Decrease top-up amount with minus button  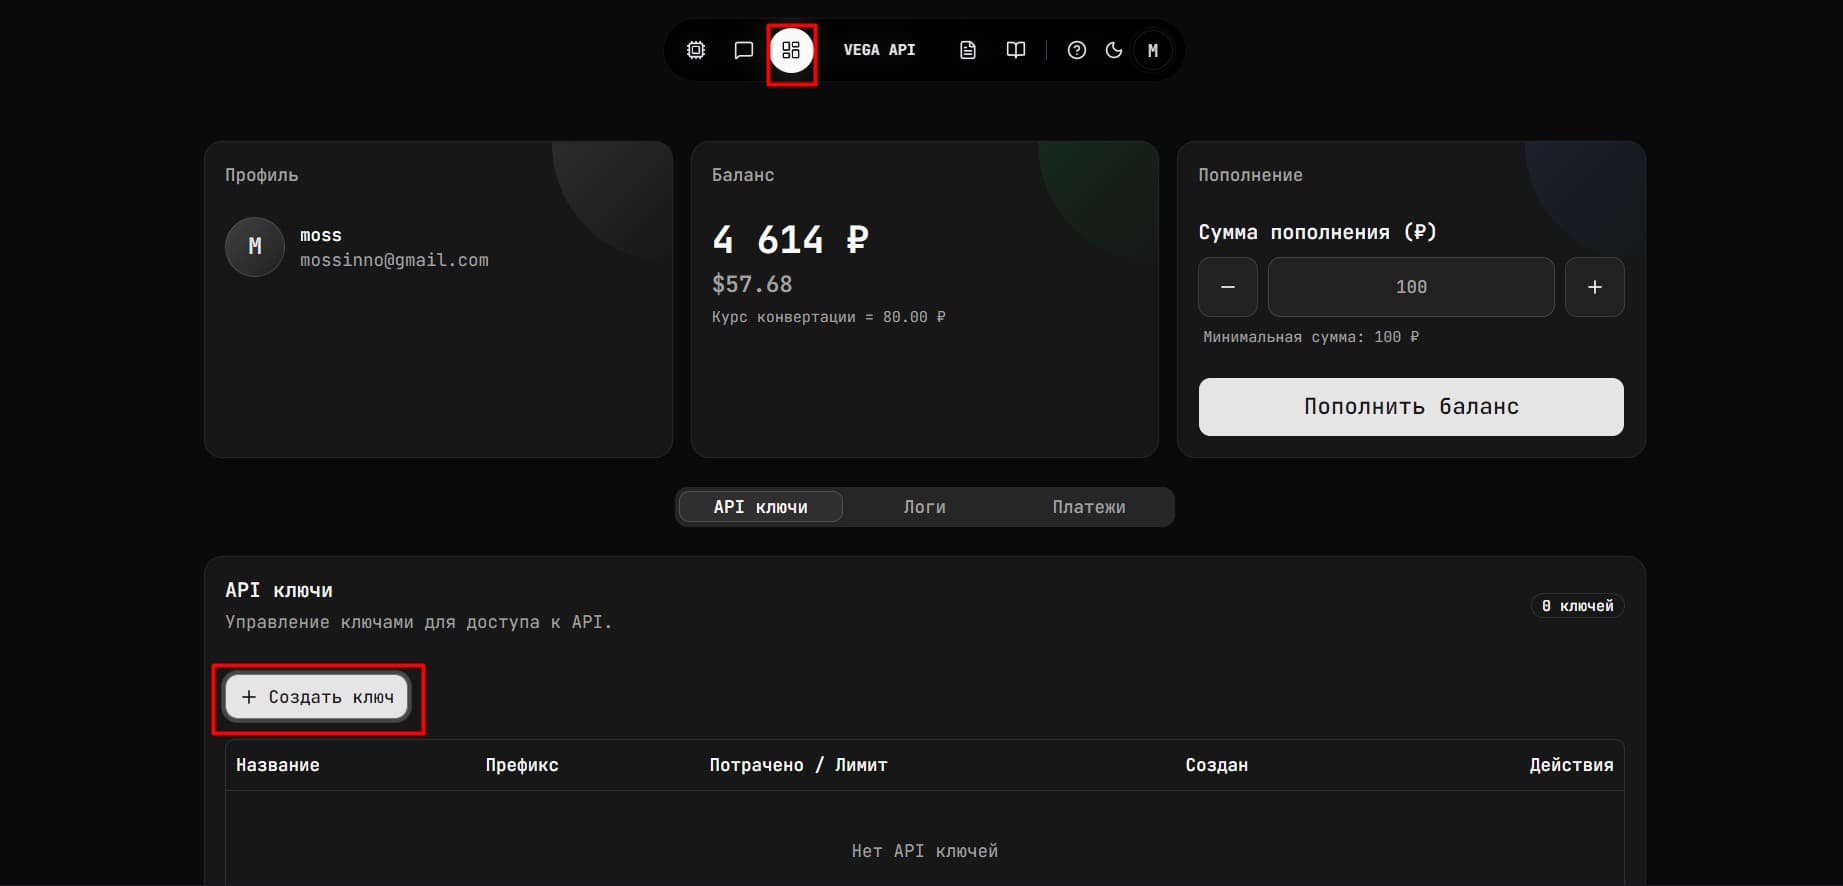coord(1228,287)
